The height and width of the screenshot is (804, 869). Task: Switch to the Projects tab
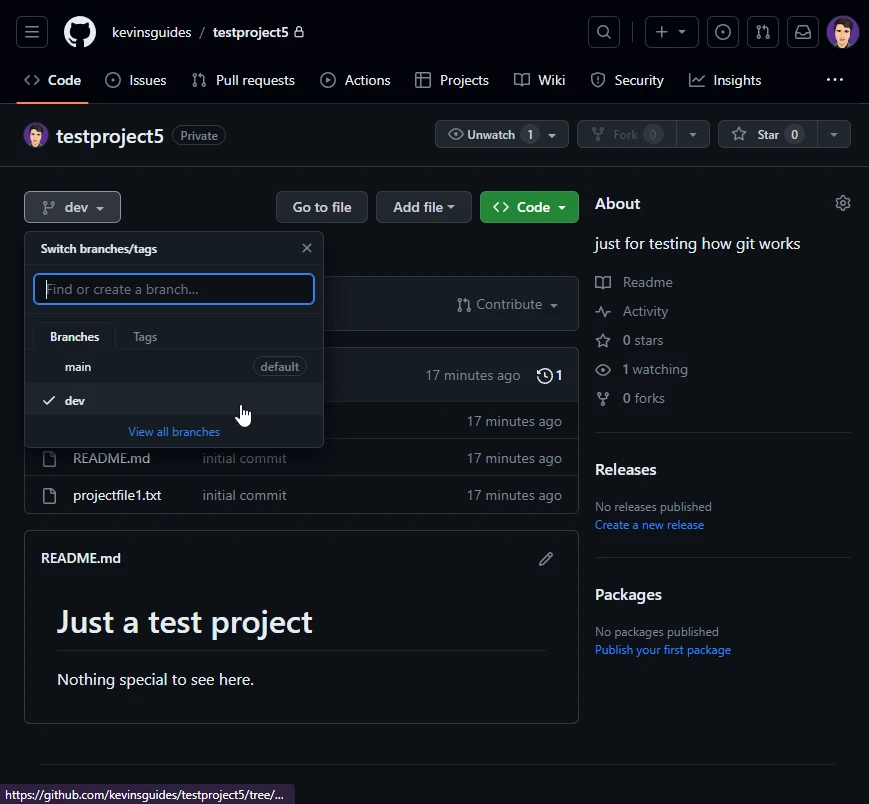coord(452,80)
